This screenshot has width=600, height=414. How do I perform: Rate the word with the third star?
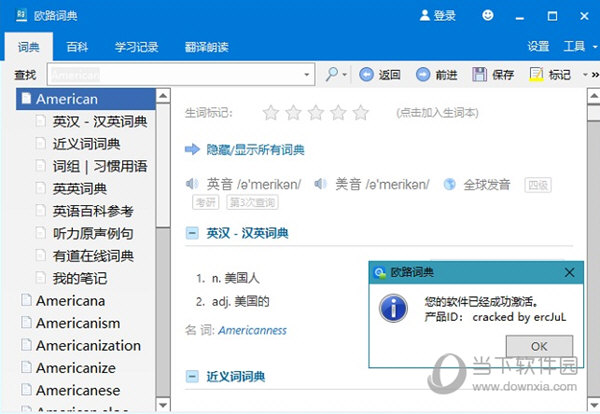[316, 112]
